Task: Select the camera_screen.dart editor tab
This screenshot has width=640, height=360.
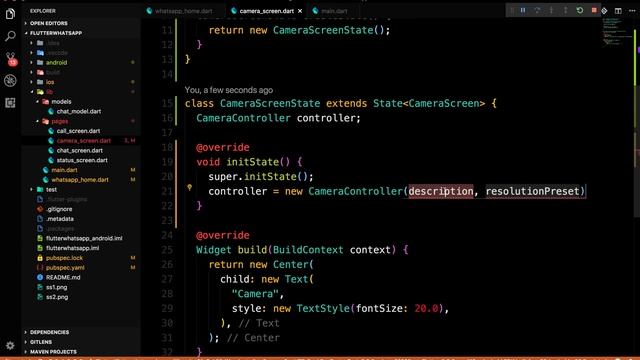Action: pyautogui.click(x=266, y=11)
